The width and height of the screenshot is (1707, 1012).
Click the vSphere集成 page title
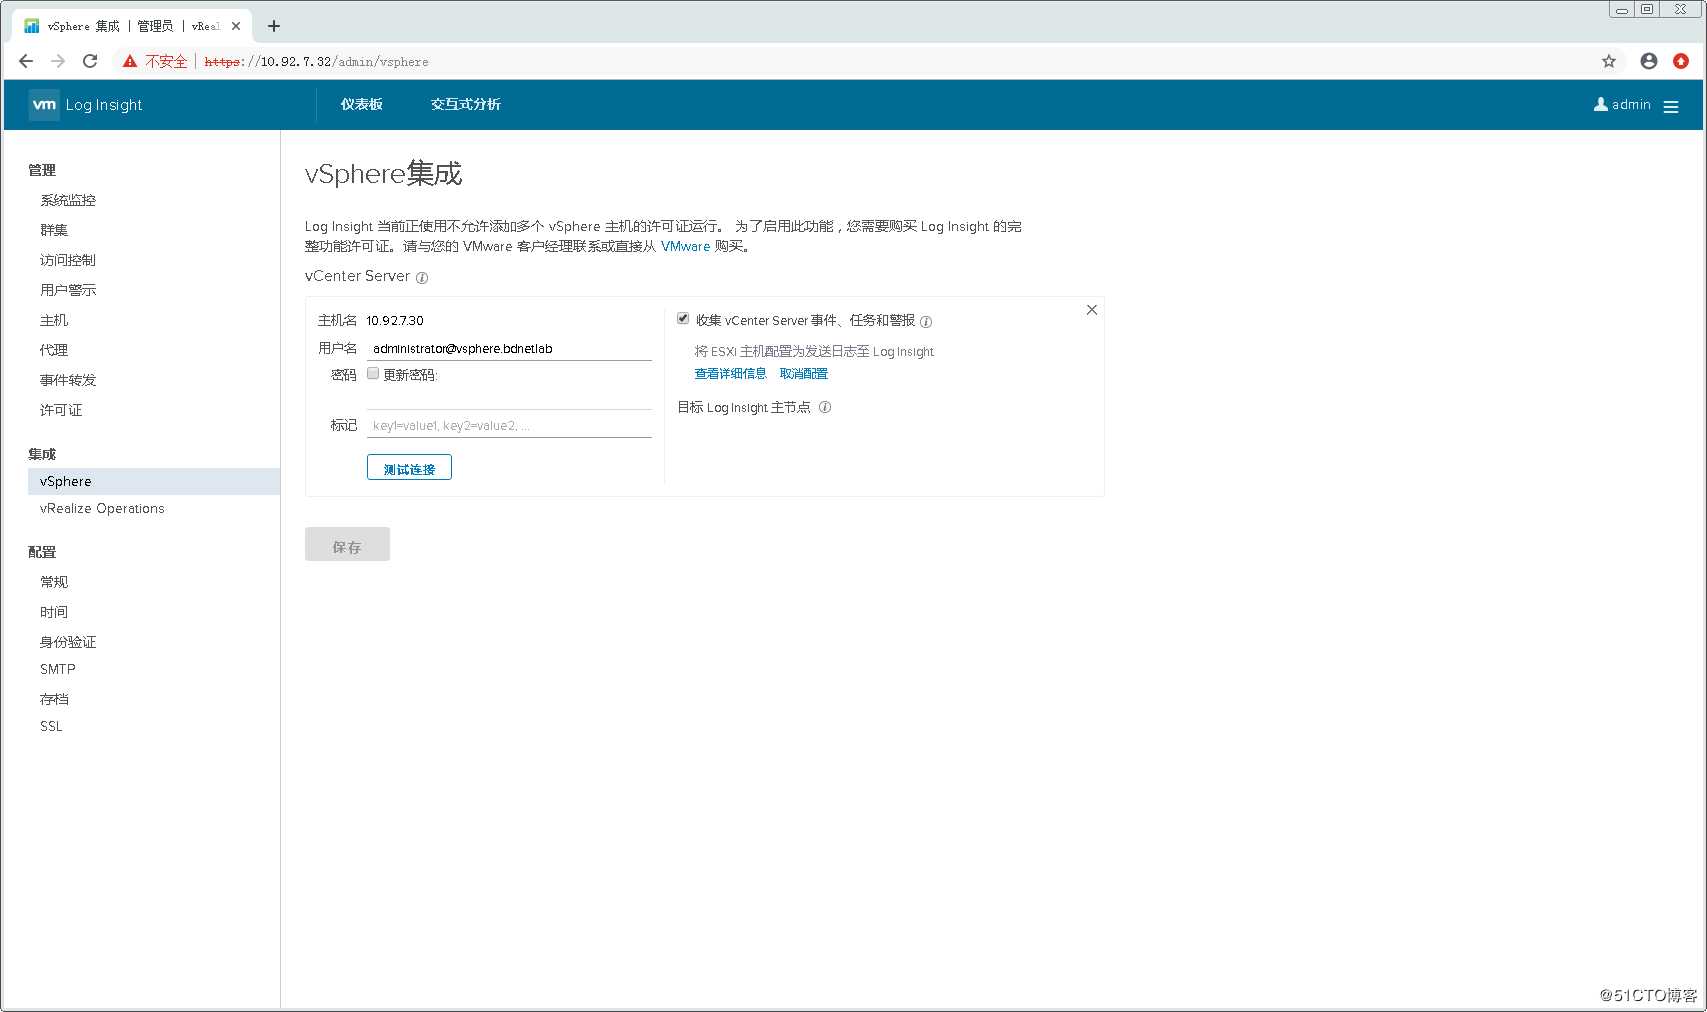point(384,174)
